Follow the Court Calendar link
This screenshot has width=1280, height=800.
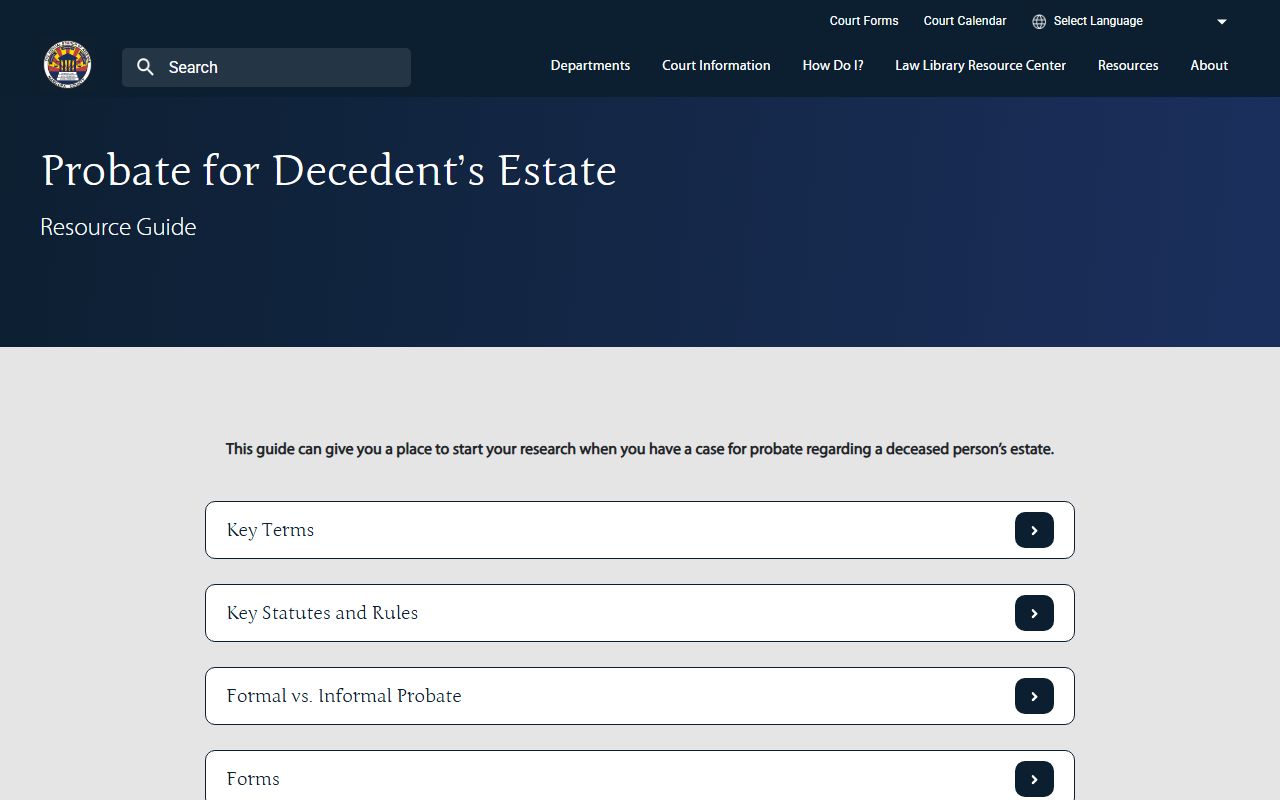[965, 21]
